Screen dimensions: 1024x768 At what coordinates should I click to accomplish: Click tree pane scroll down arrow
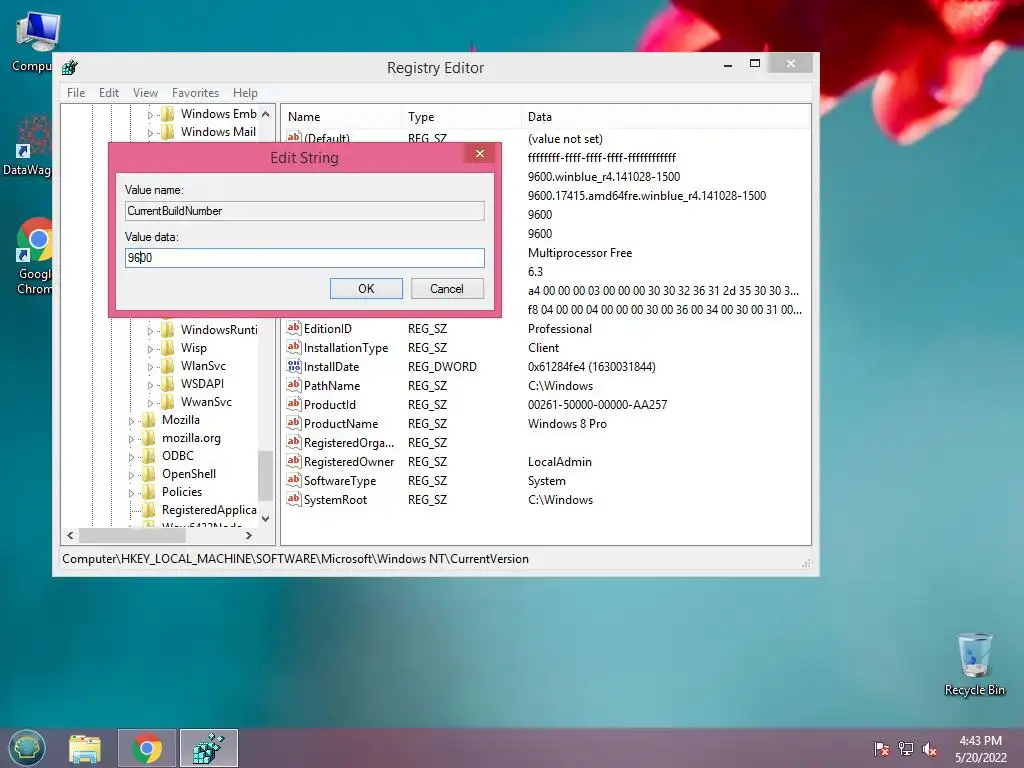pos(265,519)
